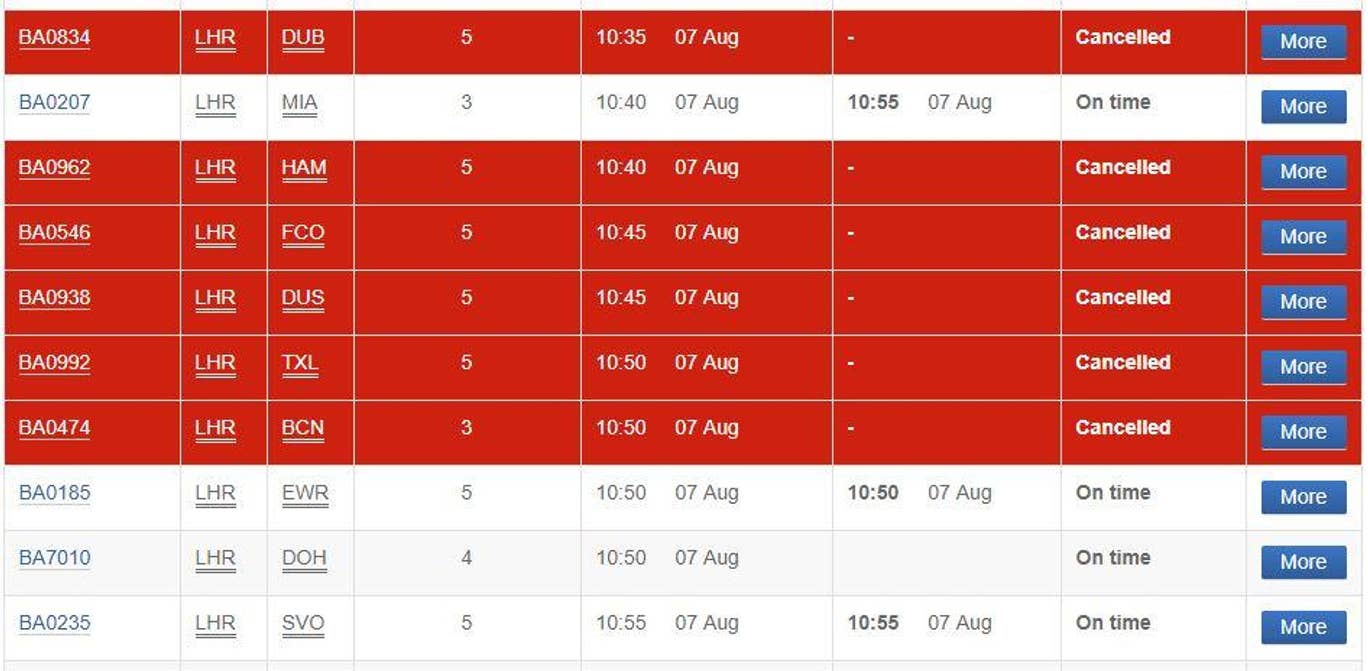This screenshot has width=1368, height=671.
Task: Click More on BA0474 Barcelona row
Action: coord(1302,432)
